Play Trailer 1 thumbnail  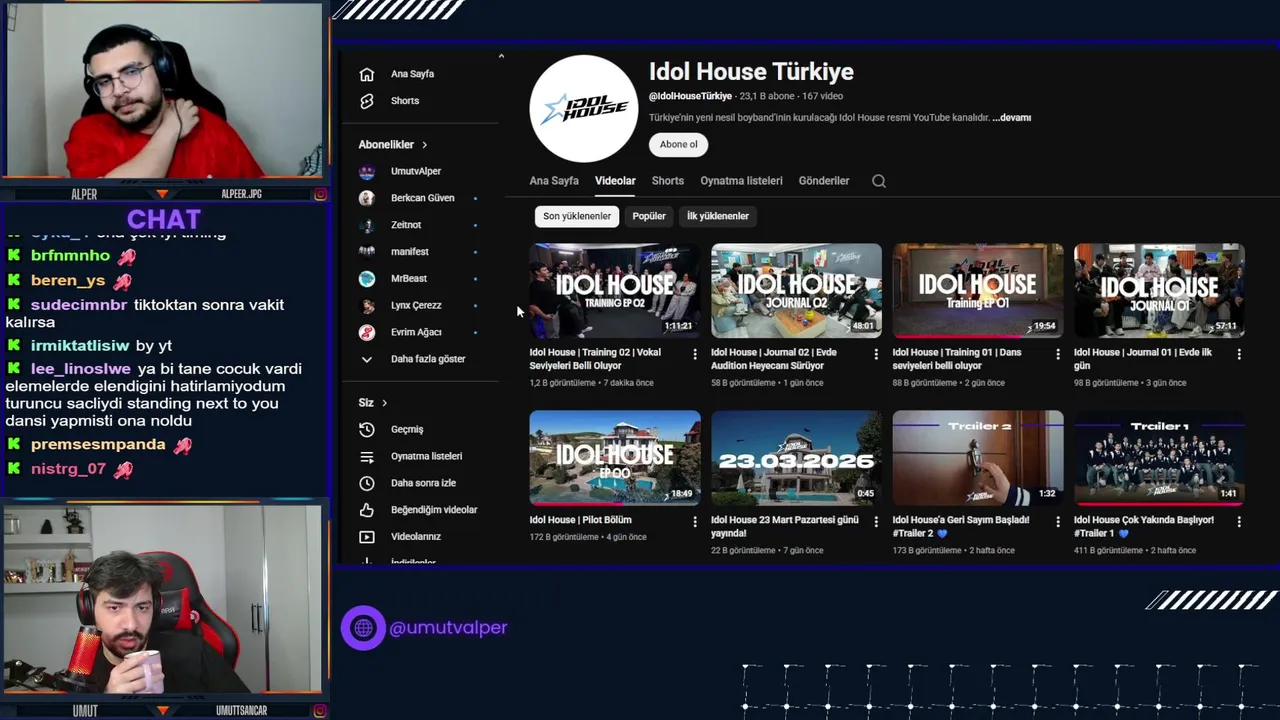click(1159, 457)
